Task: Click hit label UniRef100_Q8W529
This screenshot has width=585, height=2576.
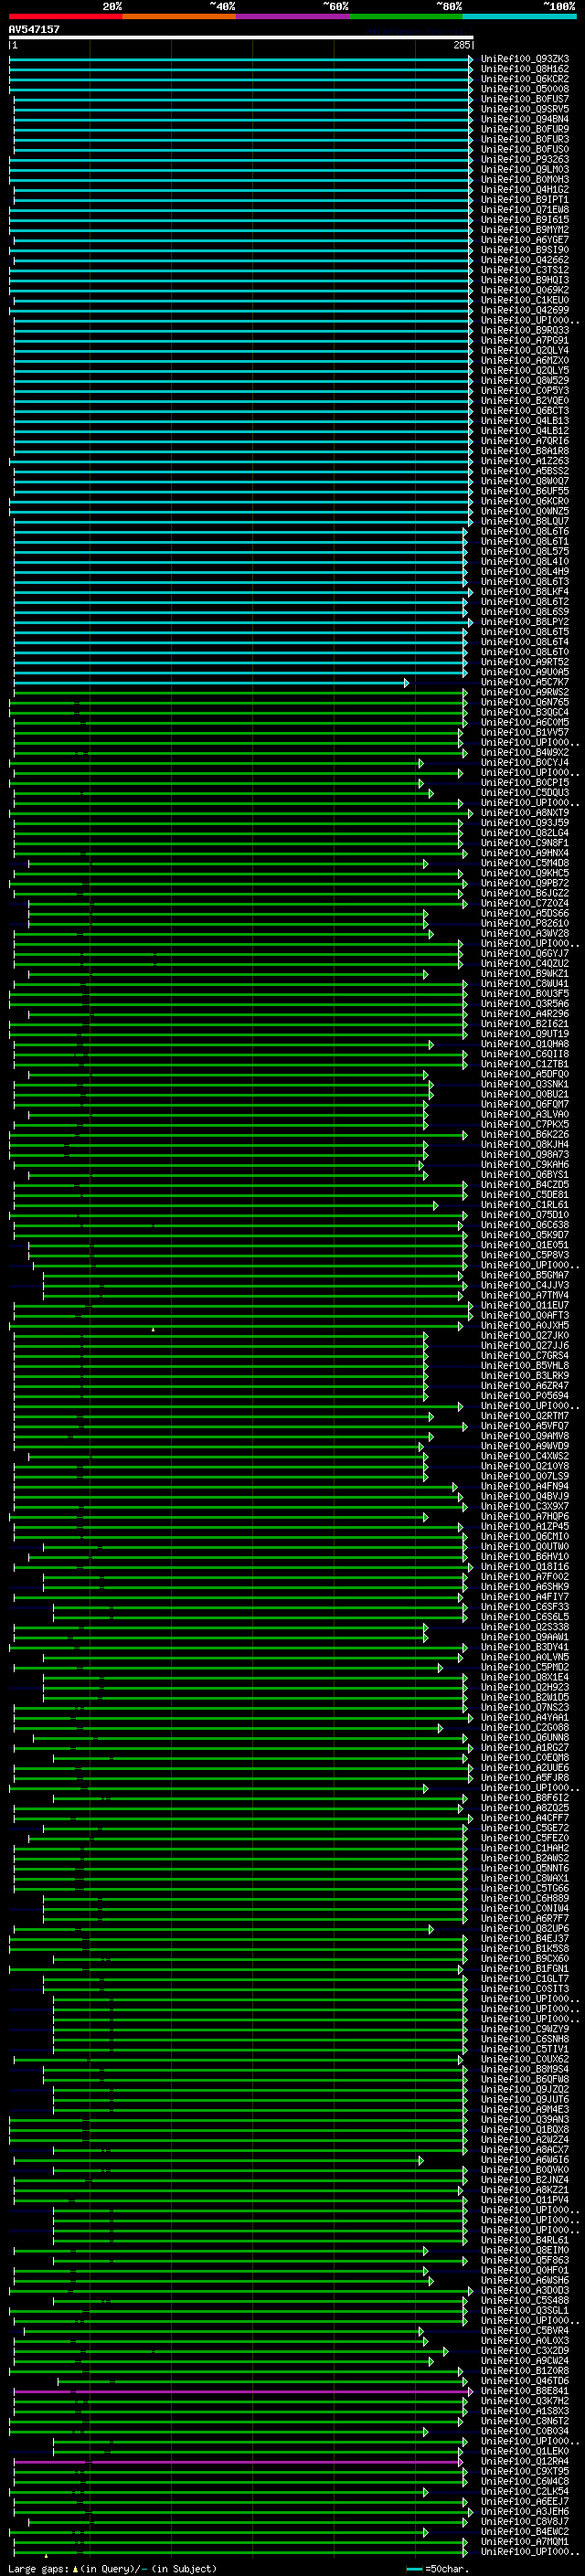Action: click(x=525, y=381)
